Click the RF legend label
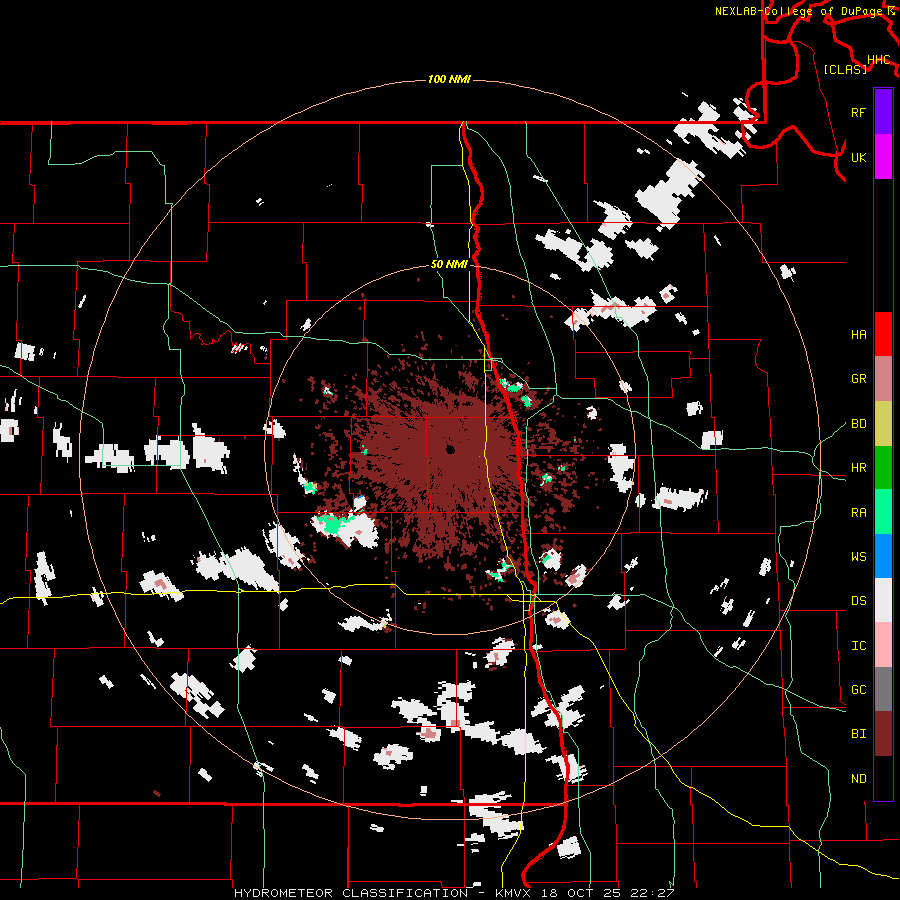 point(858,112)
